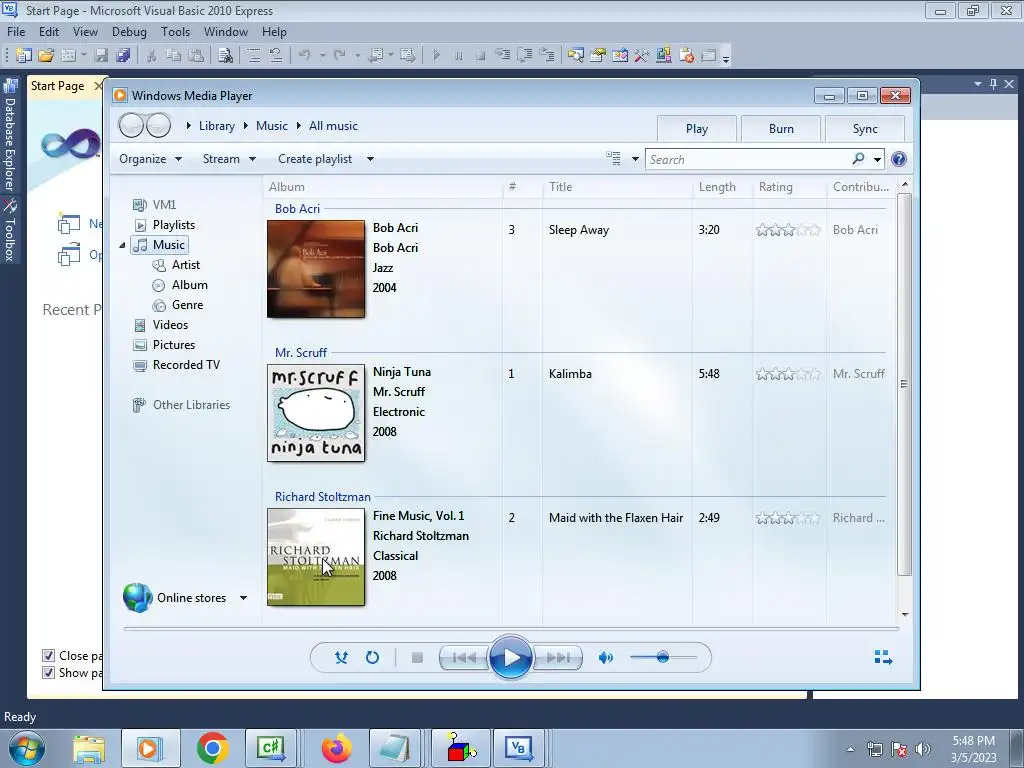Image resolution: width=1024 pixels, height=768 pixels.
Task: Click the Toolbox hammer-and-wrench toolbar icon
Action: click(x=641, y=56)
